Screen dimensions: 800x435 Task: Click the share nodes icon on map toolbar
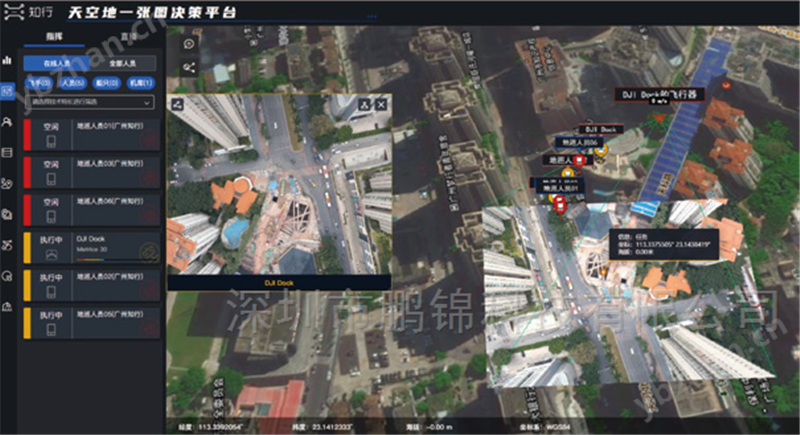point(190,67)
